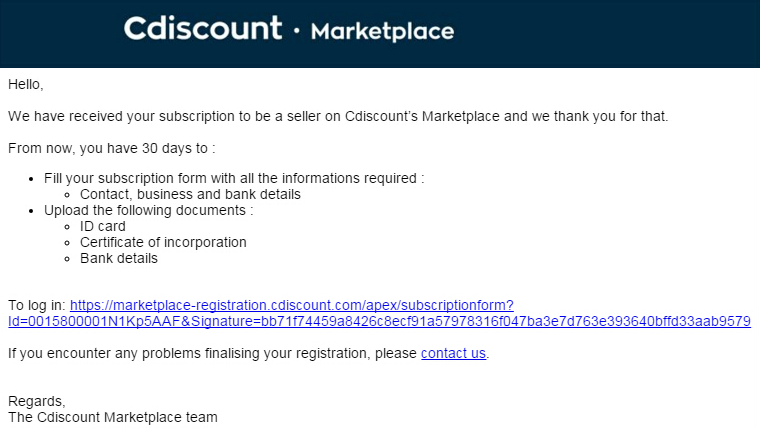Click the sentence about received seller subscription
The width and height of the screenshot is (760, 433).
pos(338,116)
